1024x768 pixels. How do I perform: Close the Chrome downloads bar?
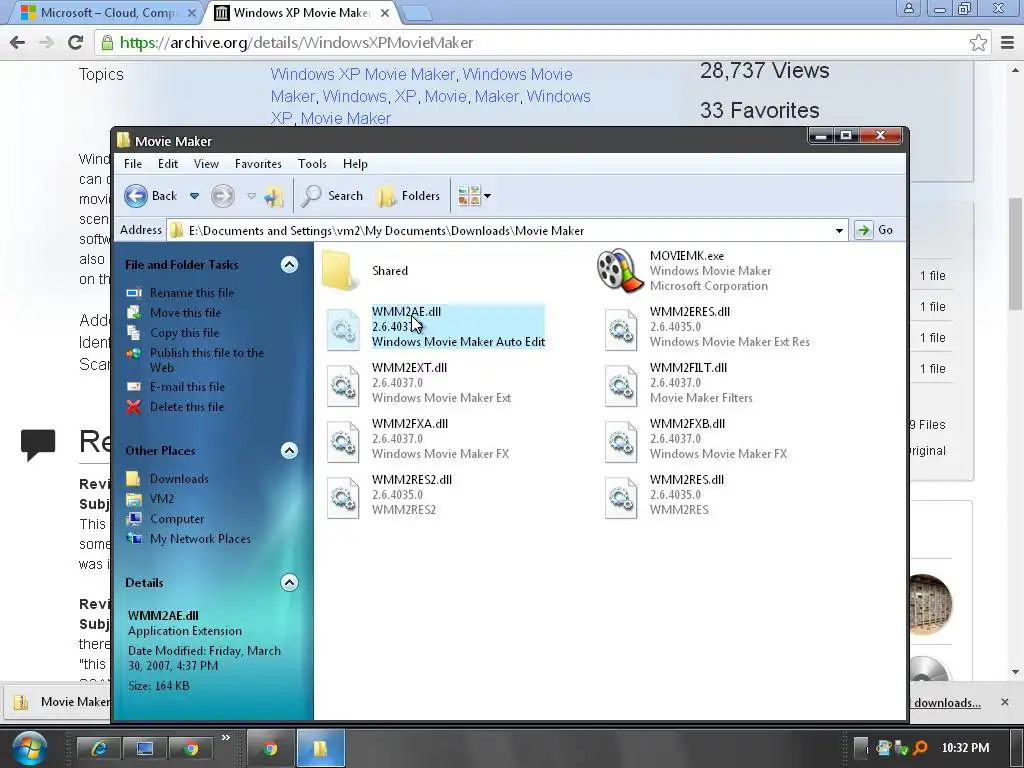(1004, 702)
